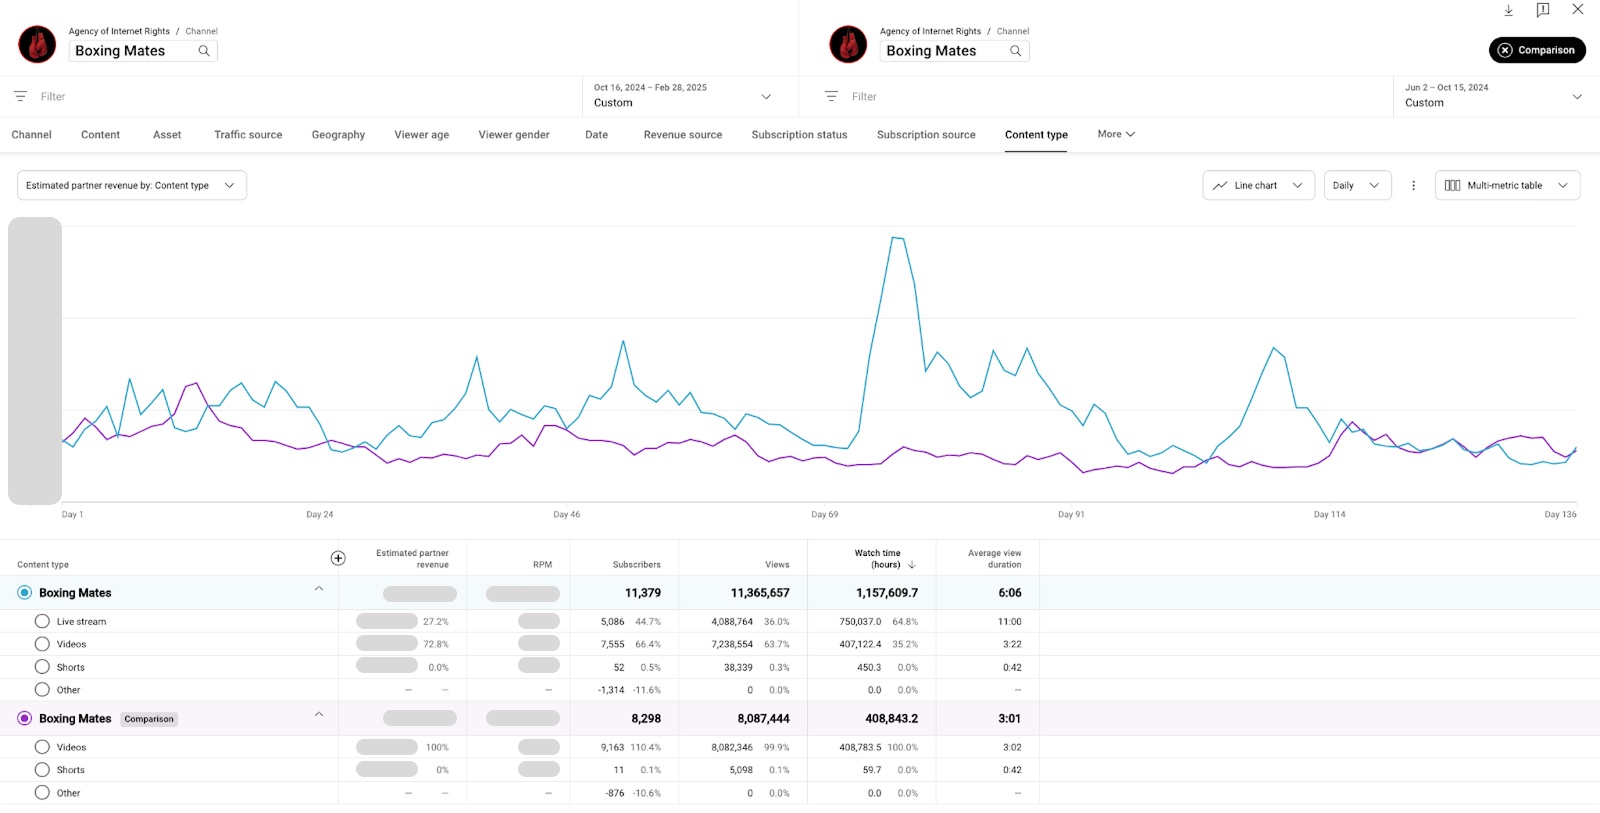Sort by RPM column header
The width and height of the screenshot is (1600, 813).
click(542, 565)
